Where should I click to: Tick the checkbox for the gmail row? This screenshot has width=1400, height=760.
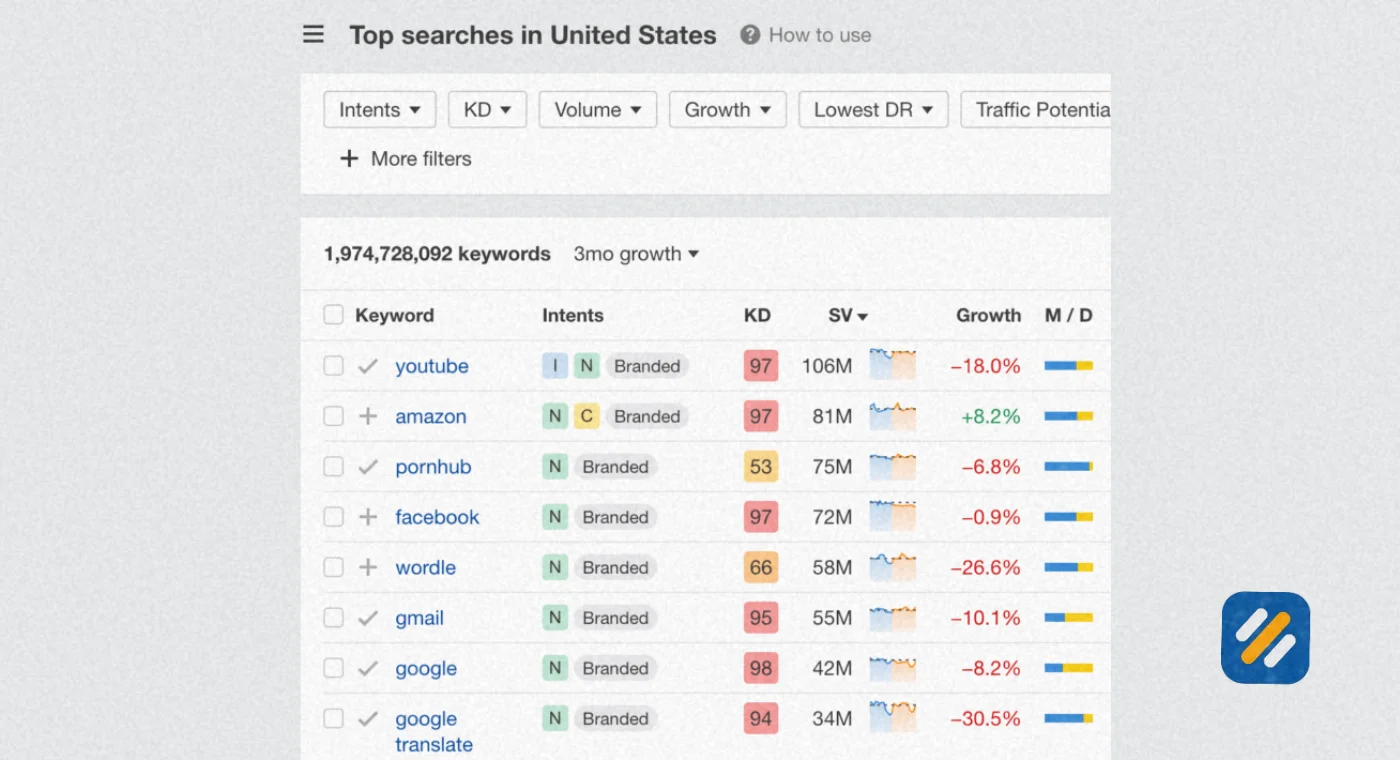click(333, 618)
